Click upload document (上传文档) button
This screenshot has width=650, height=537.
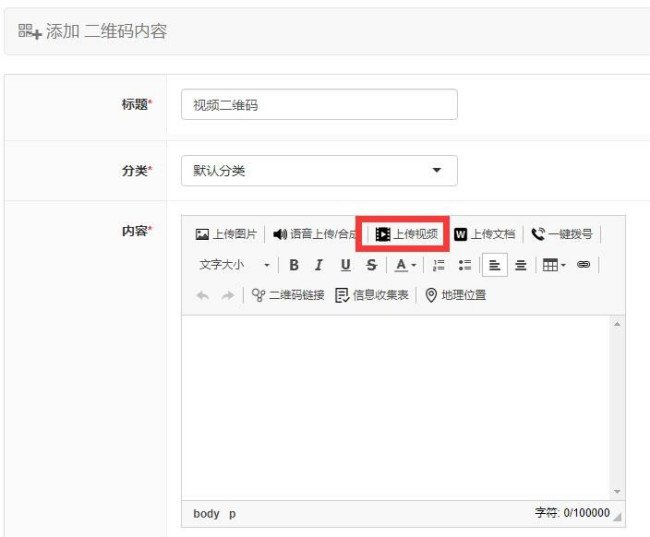pyautogui.click(x=485, y=234)
